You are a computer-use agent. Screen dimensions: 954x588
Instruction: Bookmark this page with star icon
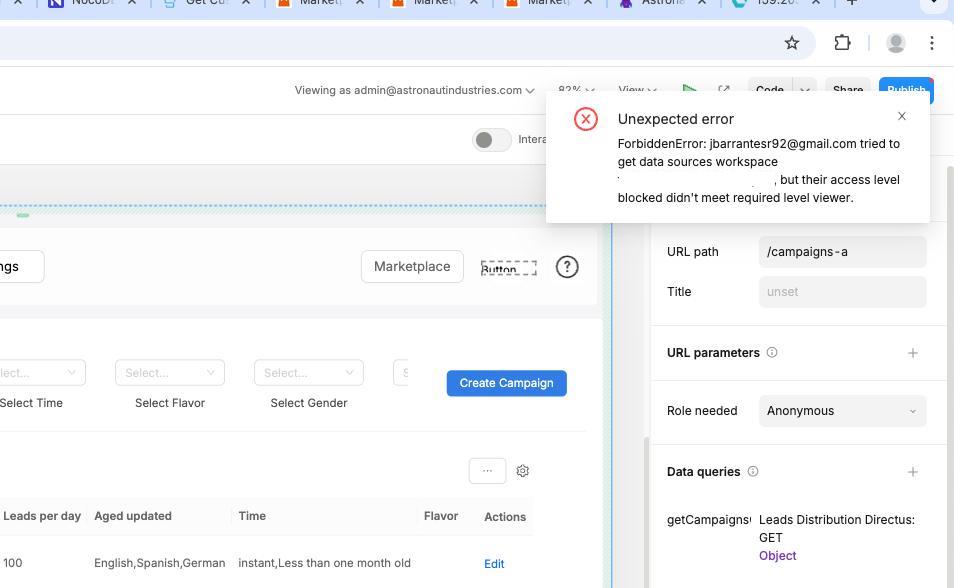coord(791,42)
